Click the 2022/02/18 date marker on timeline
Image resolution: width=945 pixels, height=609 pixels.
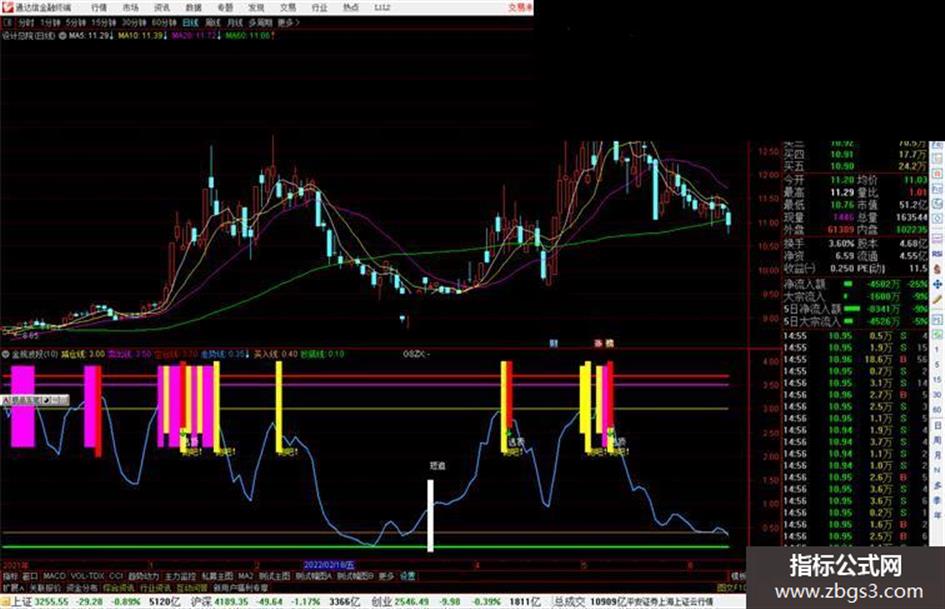tap(328, 565)
